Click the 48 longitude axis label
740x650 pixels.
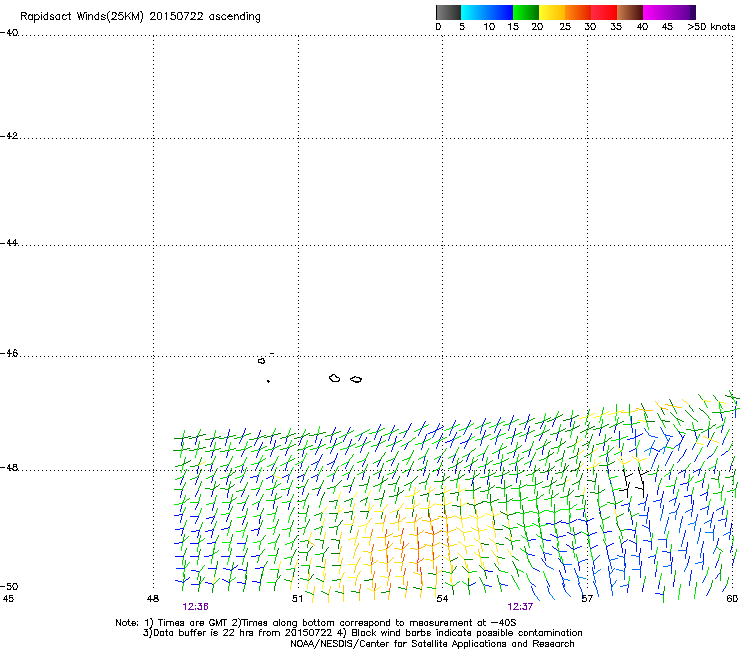click(x=153, y=599)
